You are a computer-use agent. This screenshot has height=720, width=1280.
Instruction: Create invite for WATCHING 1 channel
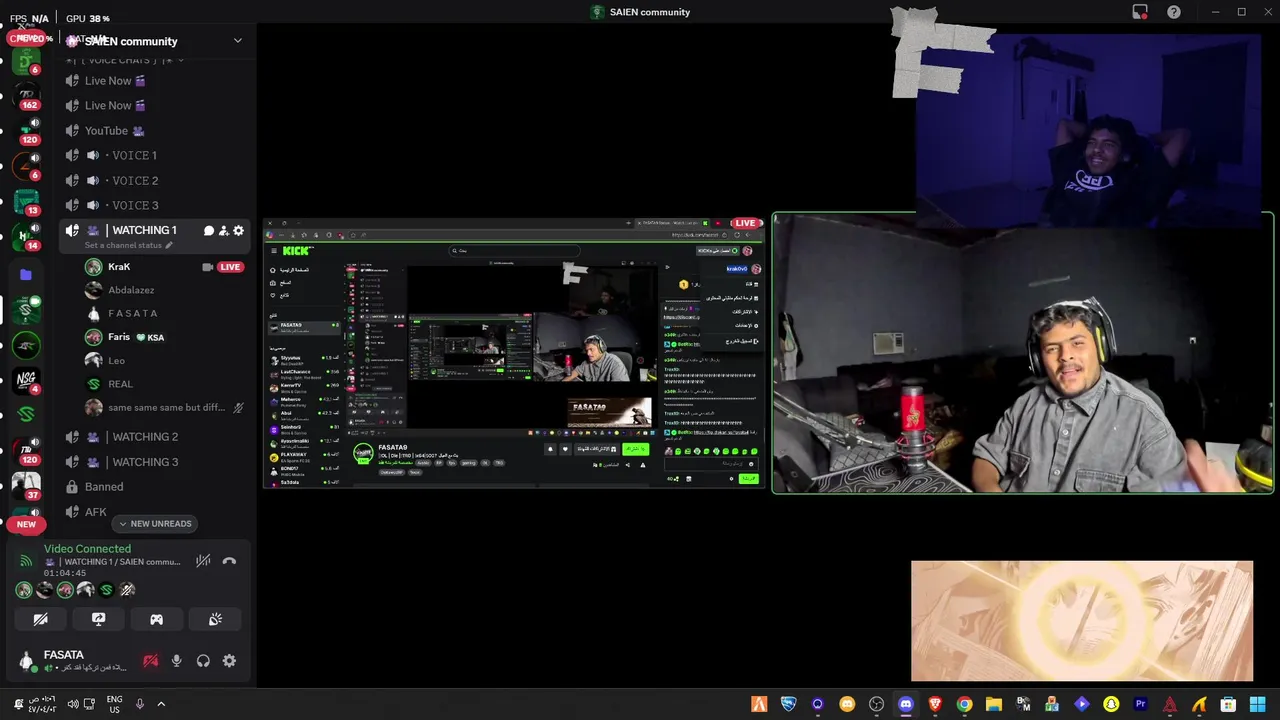point(223,231)
